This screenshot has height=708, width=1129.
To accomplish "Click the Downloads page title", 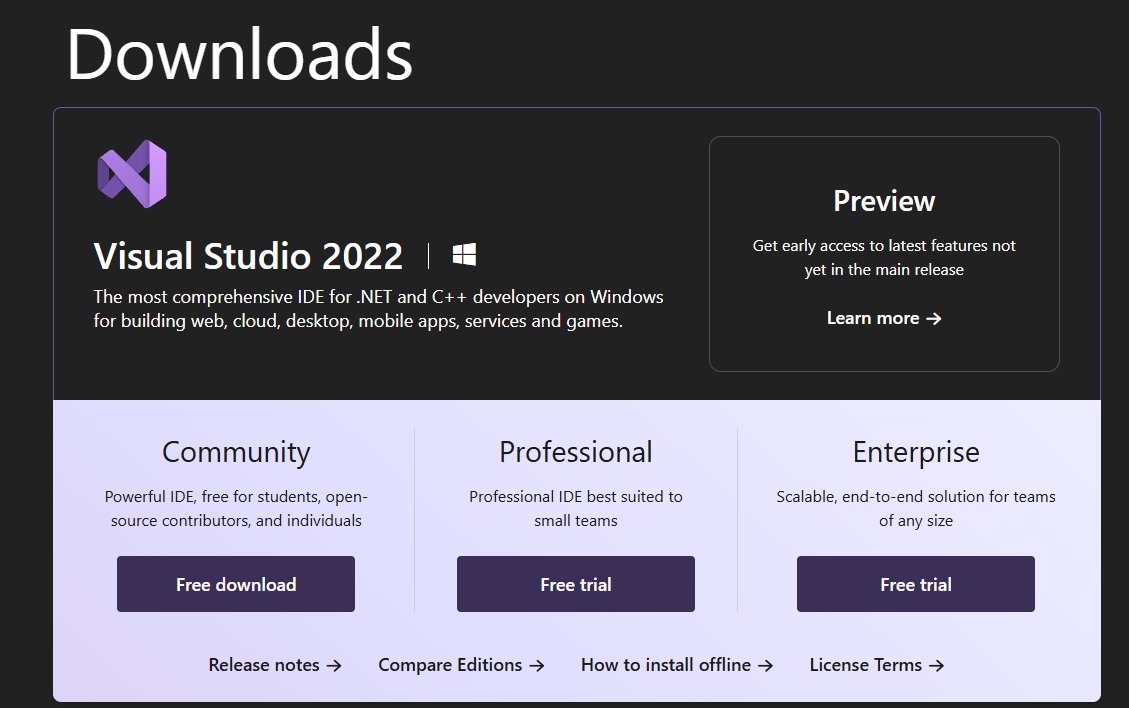I will [240, 54].
